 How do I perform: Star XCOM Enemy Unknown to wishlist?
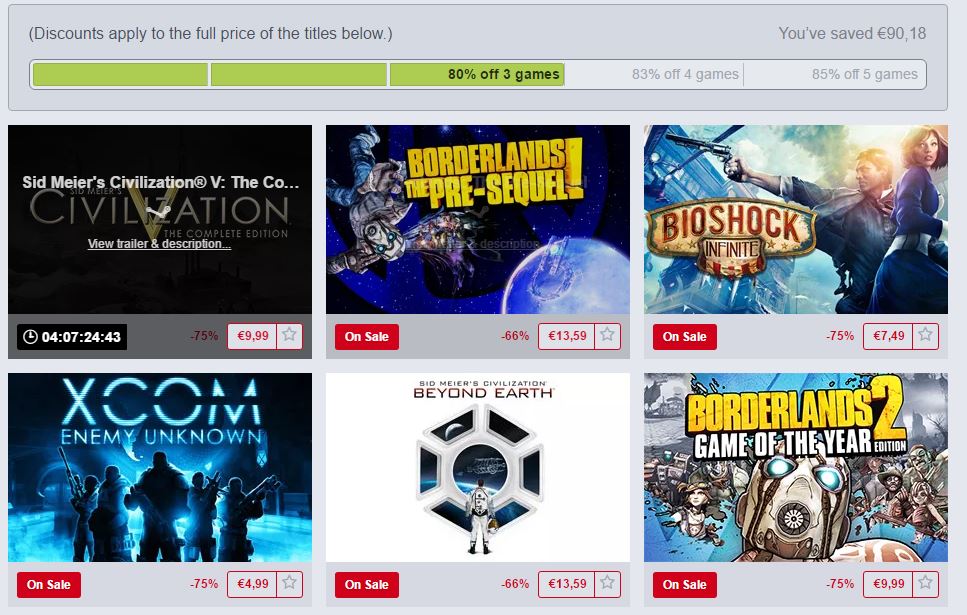(x=289, y=584)
